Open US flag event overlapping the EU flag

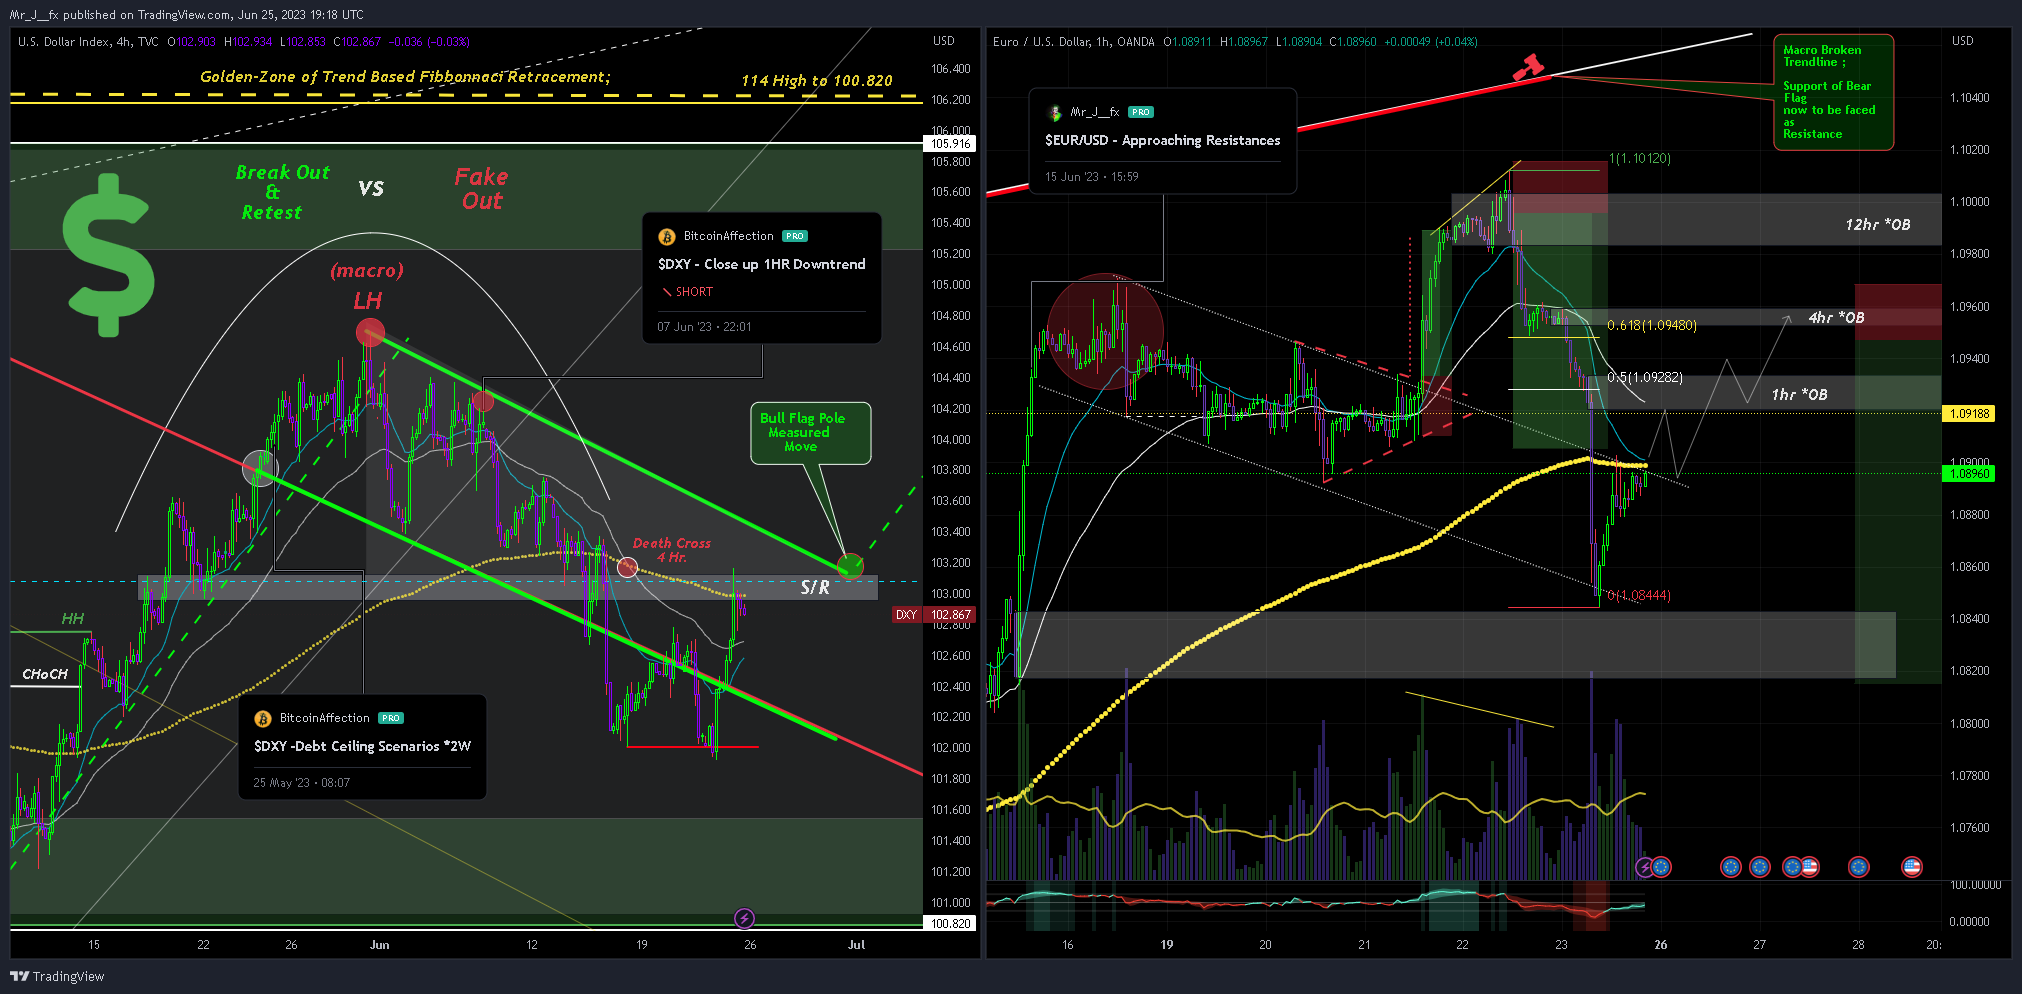tap(1809, 867)
